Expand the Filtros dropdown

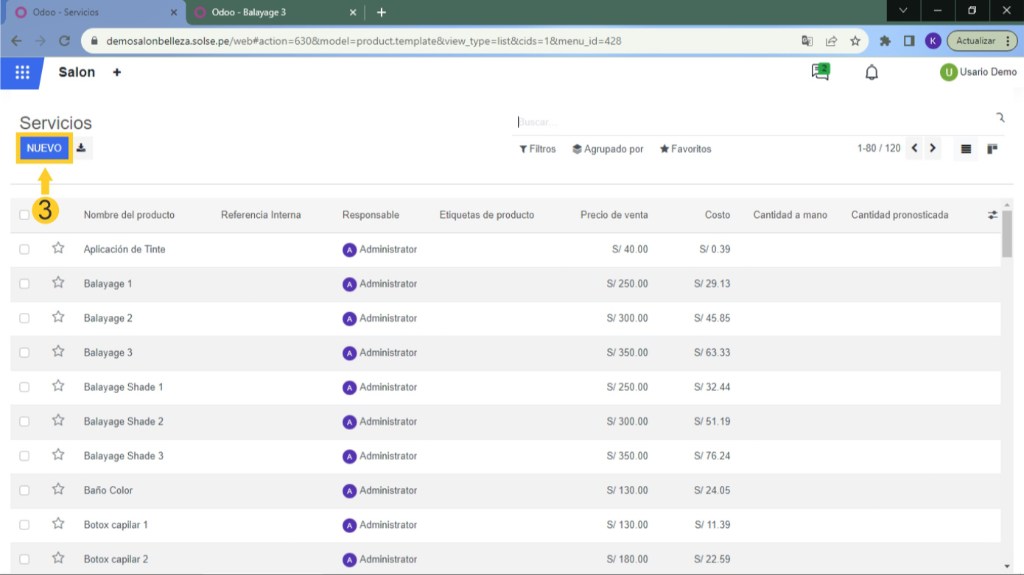coord(537,149)
